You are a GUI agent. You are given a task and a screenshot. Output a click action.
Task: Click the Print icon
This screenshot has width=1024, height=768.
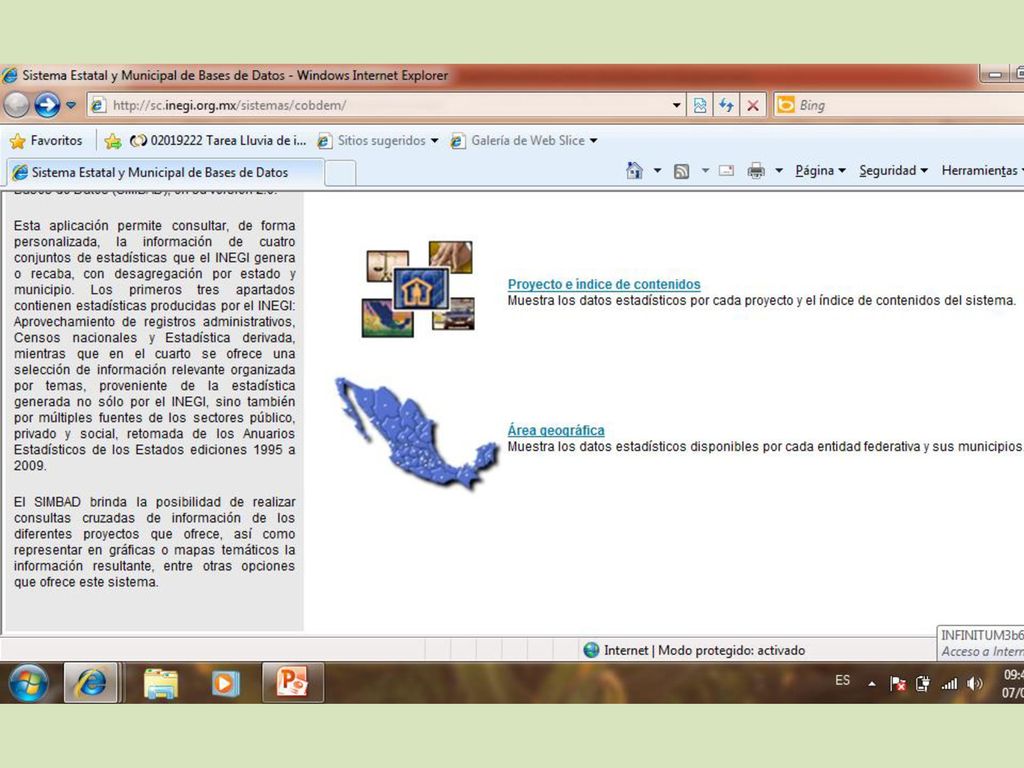756,171
